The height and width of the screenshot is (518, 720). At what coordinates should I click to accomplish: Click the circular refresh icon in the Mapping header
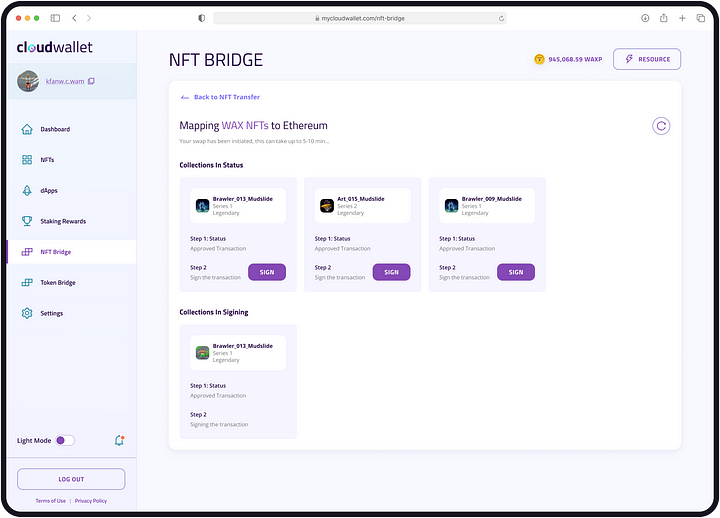tap(661, 126)
